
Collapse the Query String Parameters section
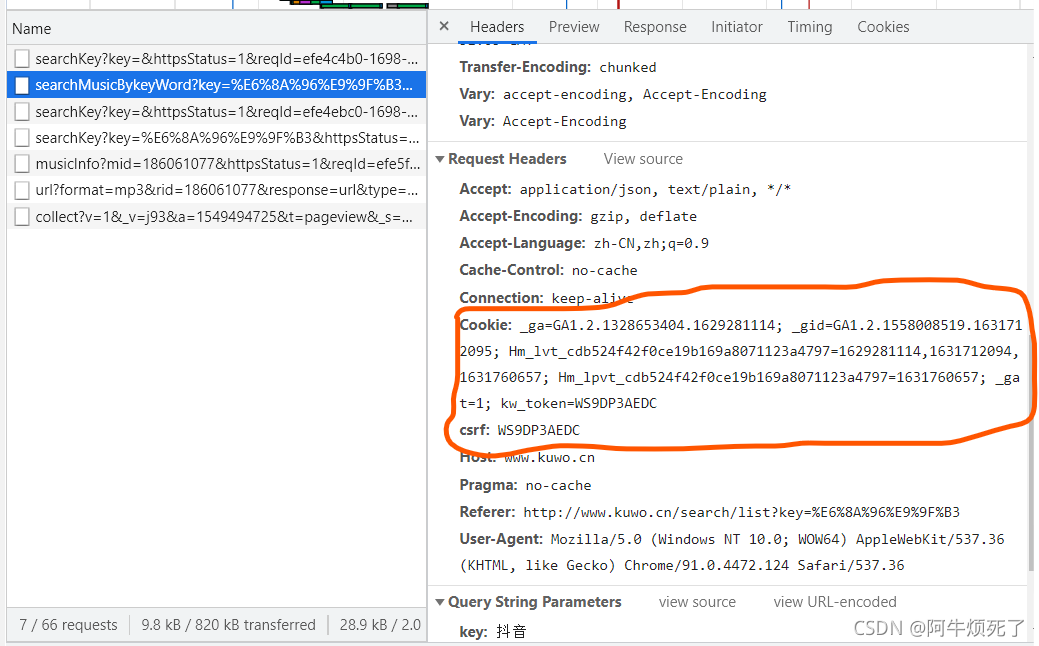click(x=439, y=602)
